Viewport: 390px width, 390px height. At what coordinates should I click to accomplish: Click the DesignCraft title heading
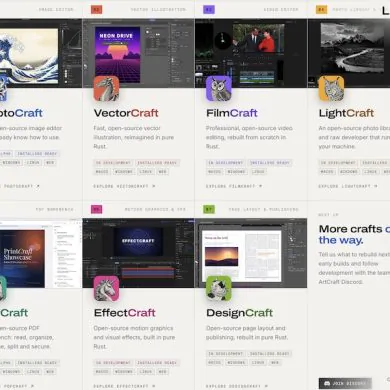click(x=239, y=313)
